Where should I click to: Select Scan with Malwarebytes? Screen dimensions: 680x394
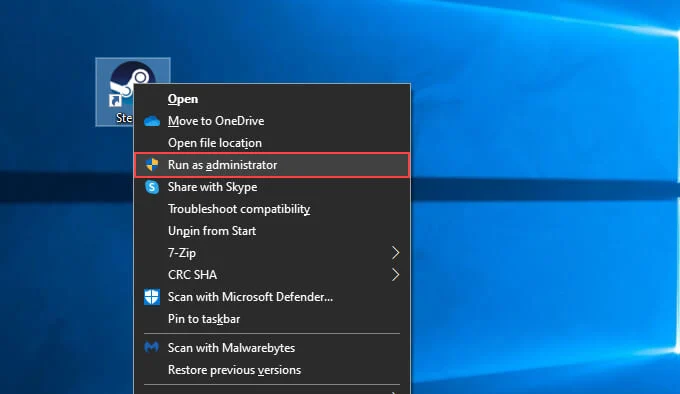coord(272,348)
